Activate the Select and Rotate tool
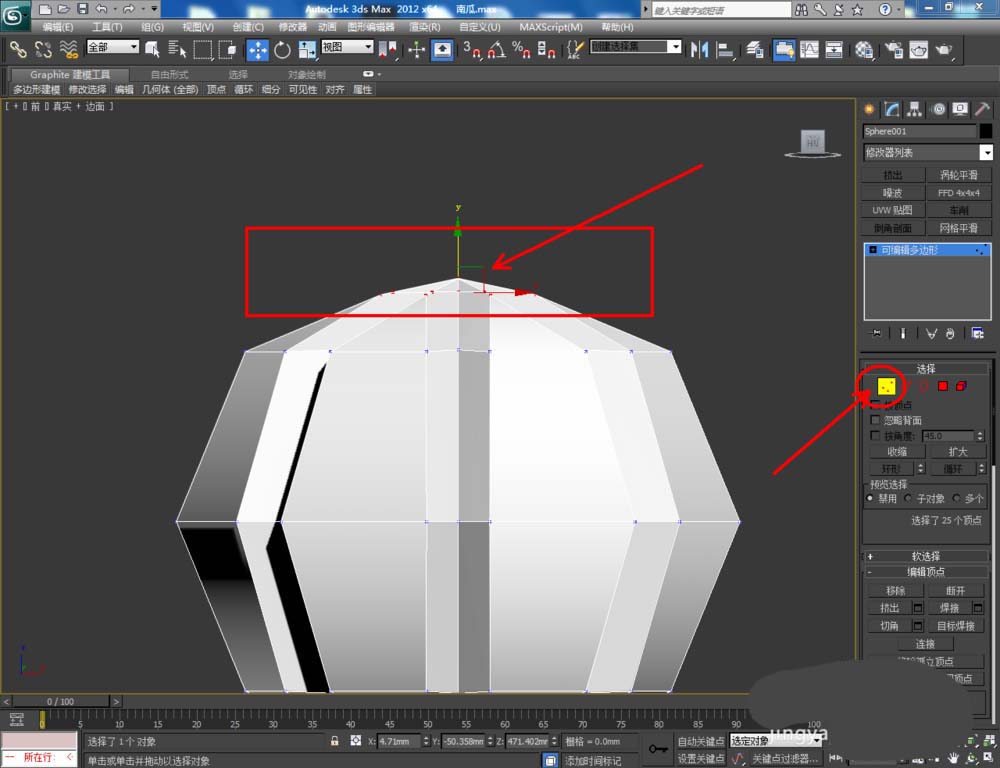 pyautogui.click(x=282, y=50)
